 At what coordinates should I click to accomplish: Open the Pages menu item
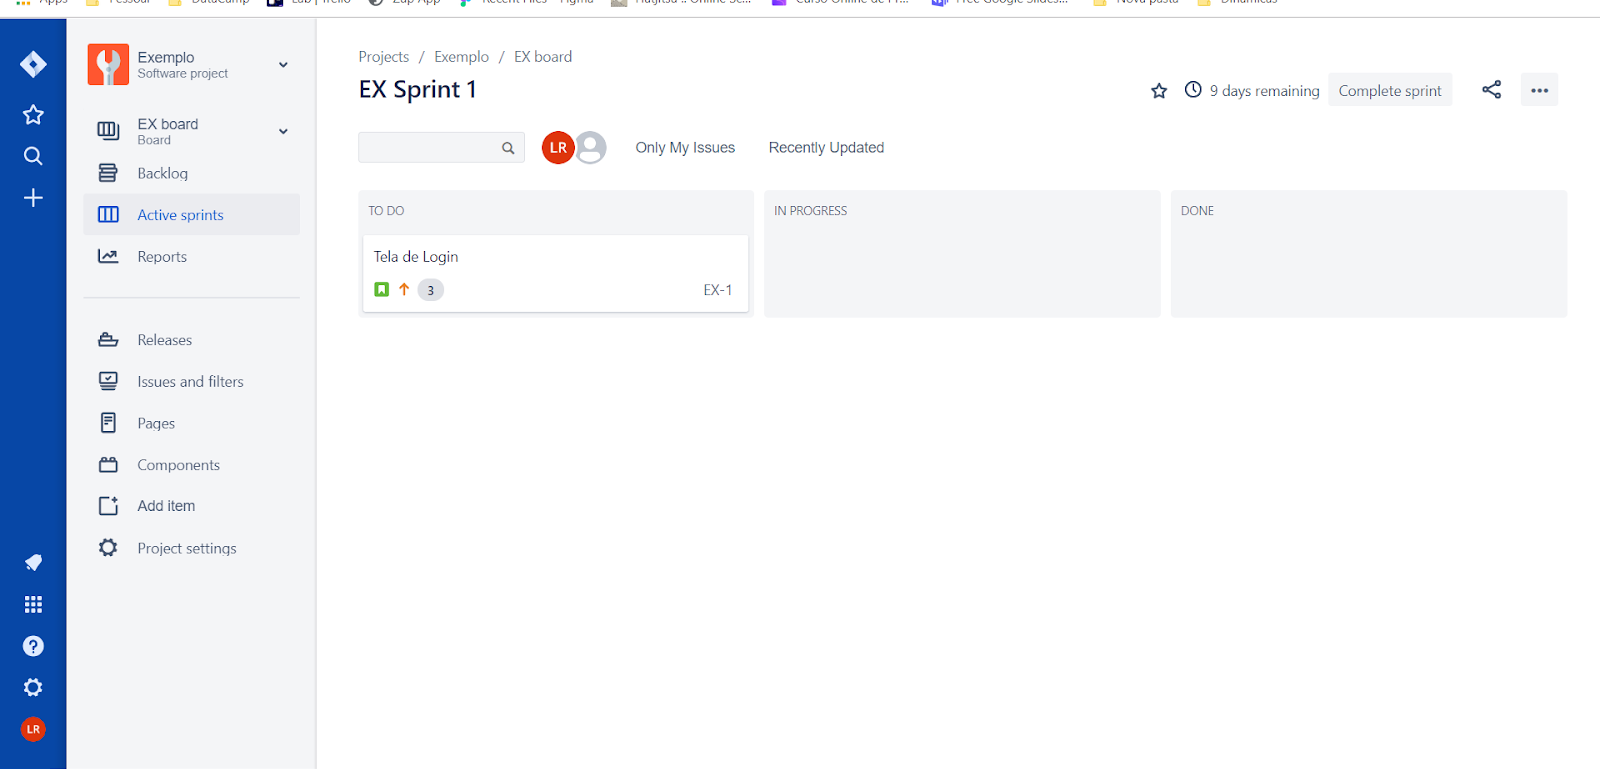pyautogui.click(x=192, y=423)
